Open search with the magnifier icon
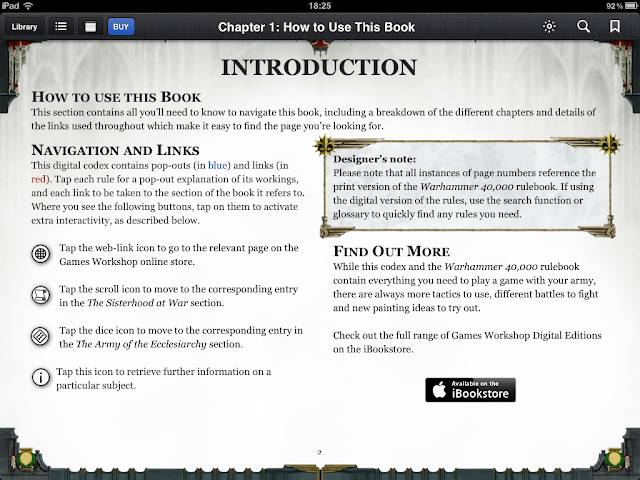The image size is (640, 480). click(x=583, y=27)
